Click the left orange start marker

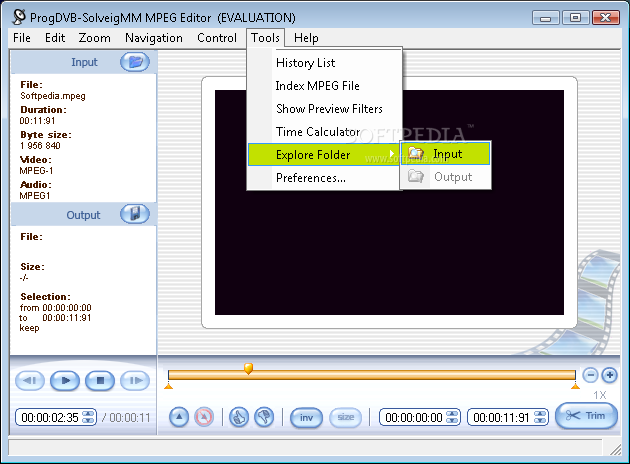coord(169,386)
